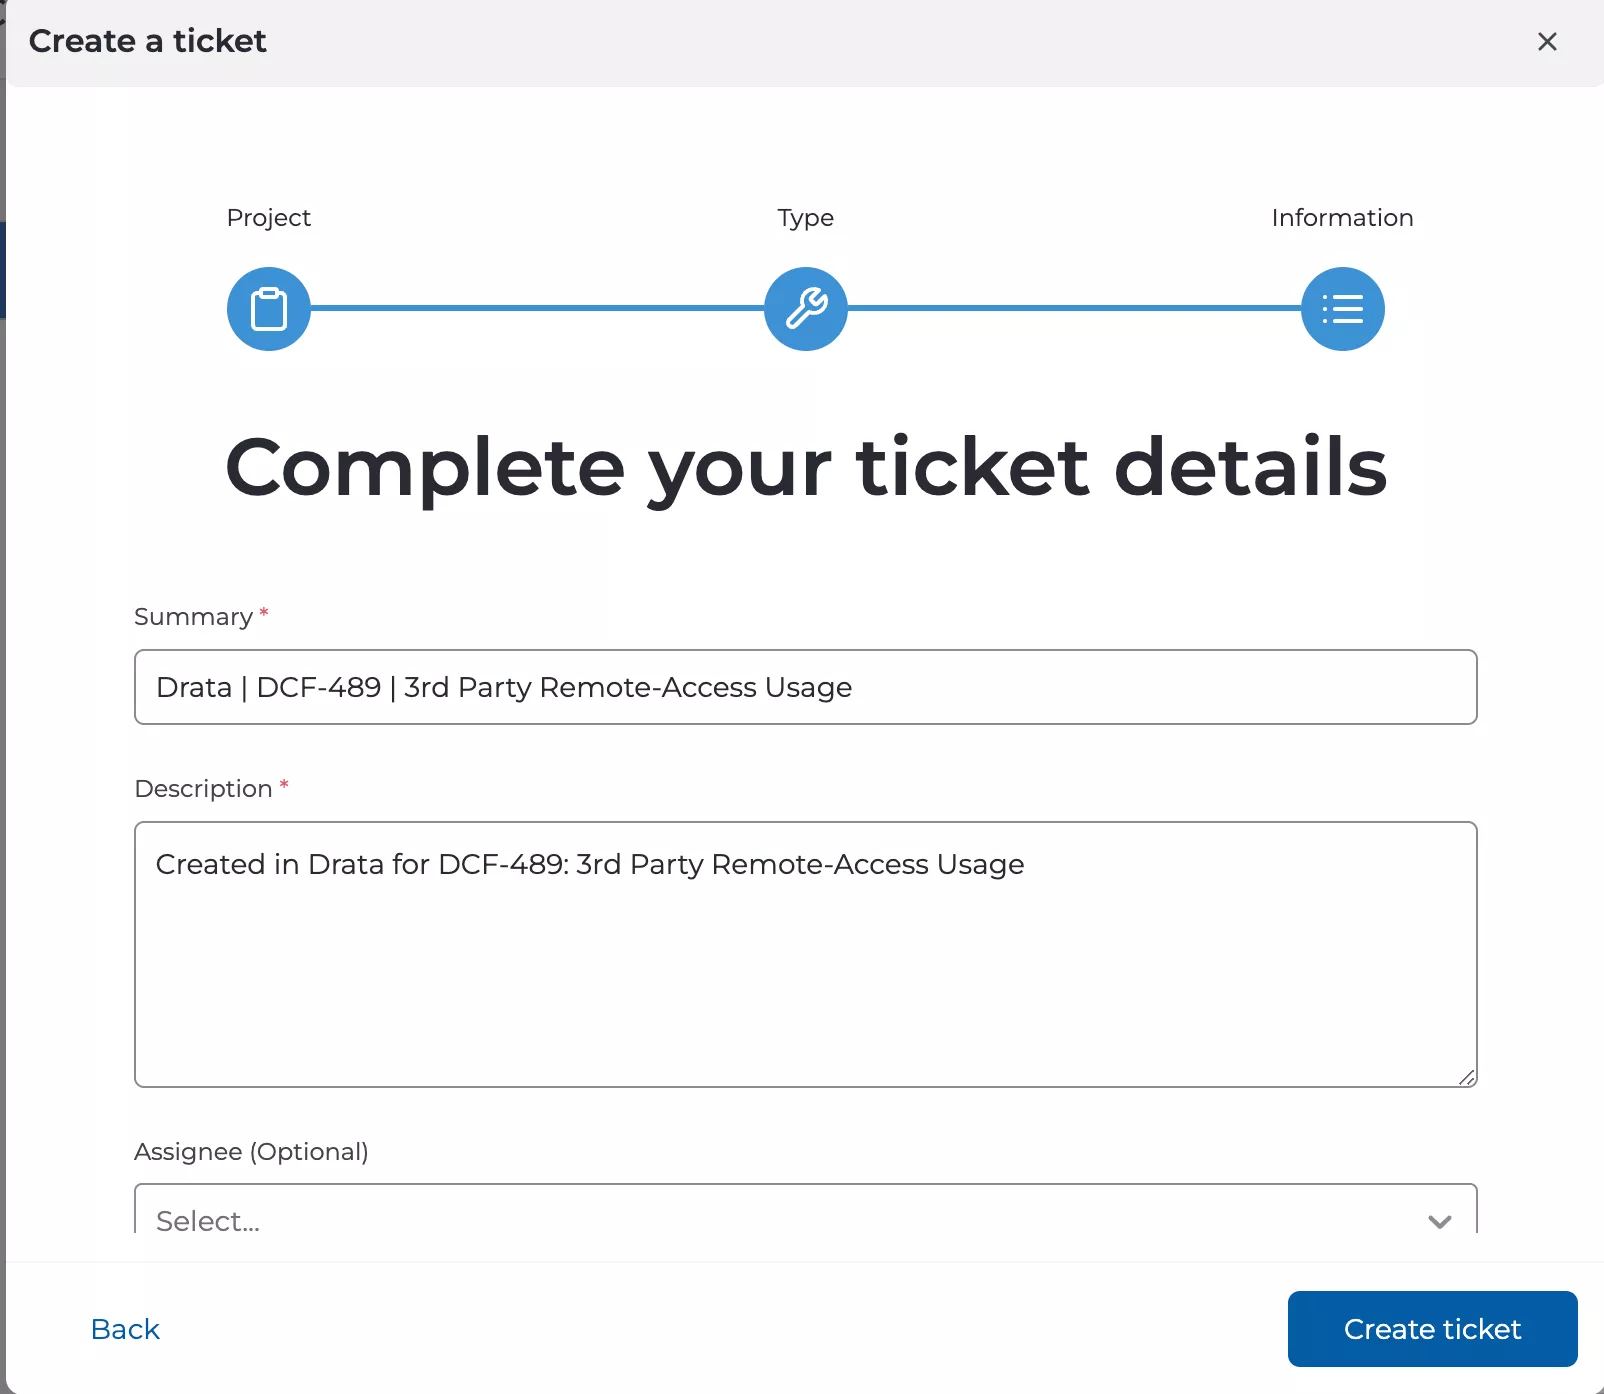The image size is (1604, 1394).
Task: Click the Assignee (Optional) label
Action: (x=251, y=1152)
